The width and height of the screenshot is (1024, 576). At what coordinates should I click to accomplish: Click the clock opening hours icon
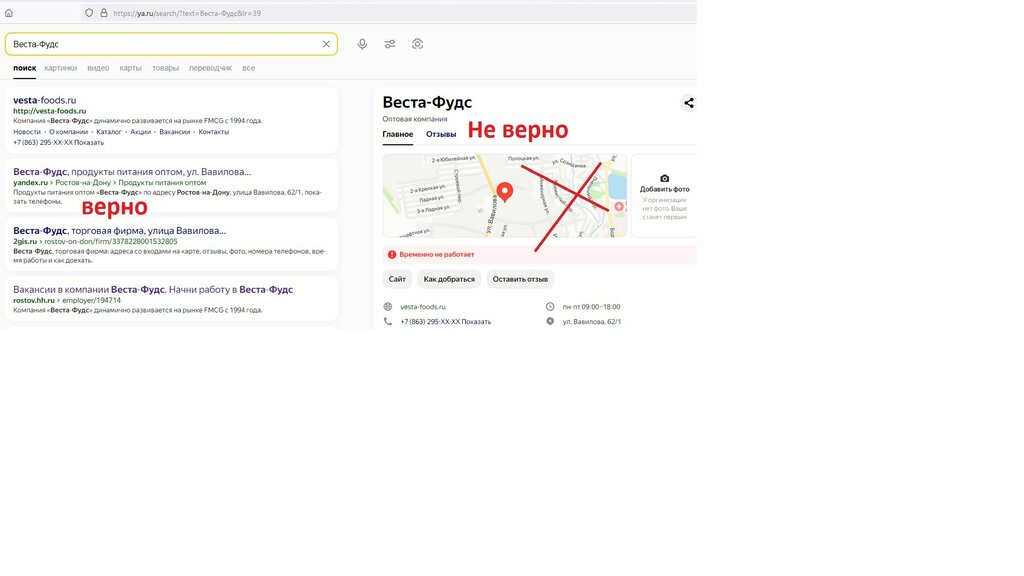pos(550,306)
